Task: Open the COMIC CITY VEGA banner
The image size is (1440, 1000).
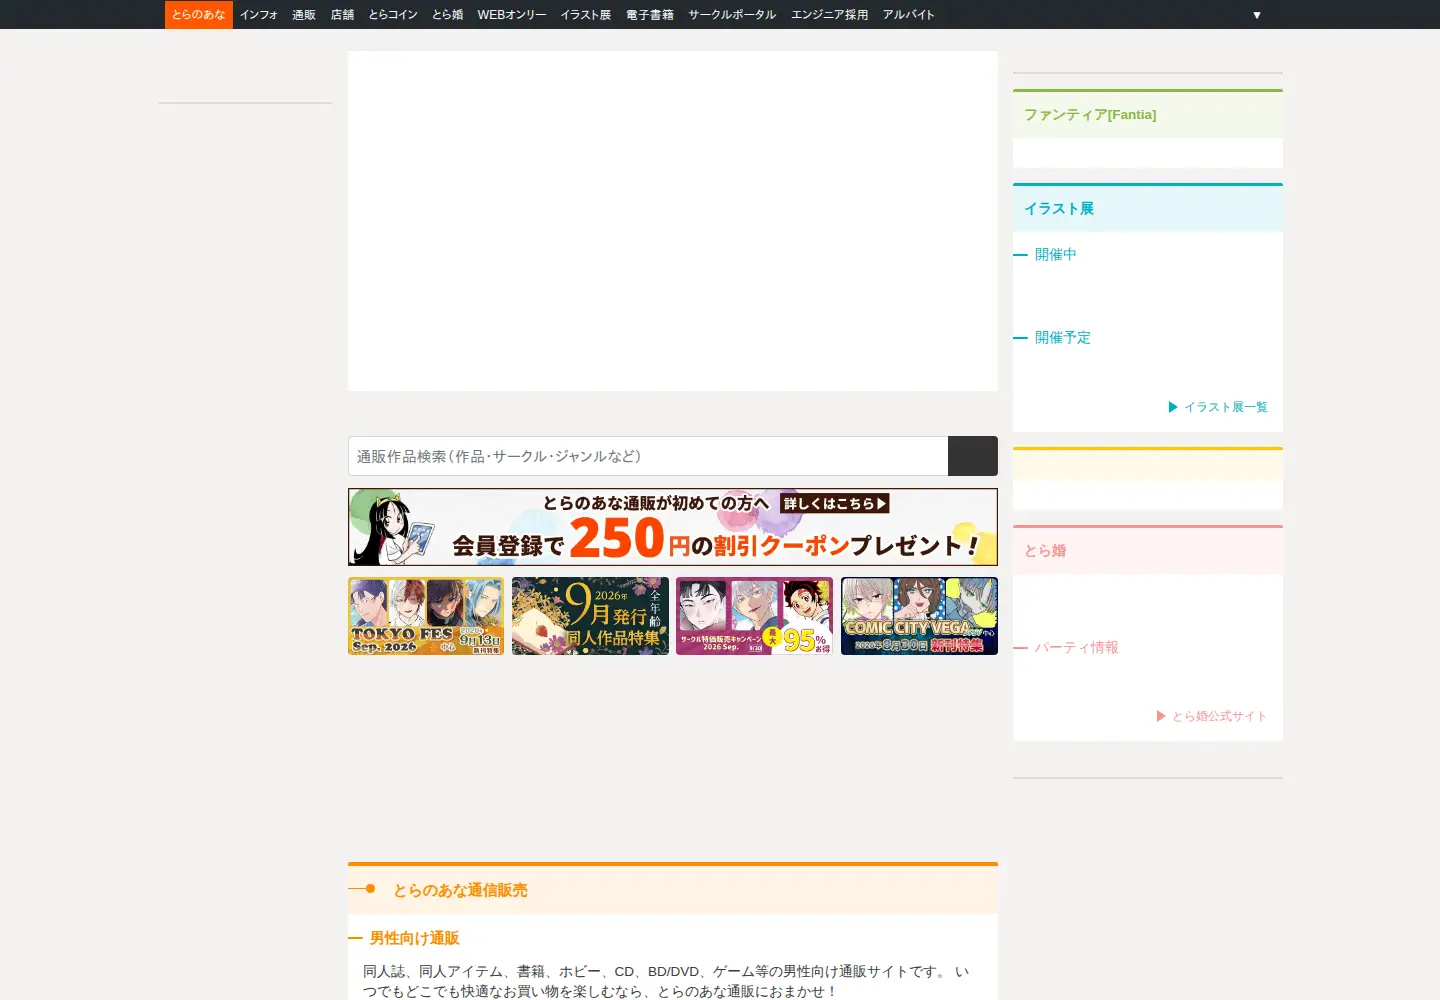Action: coord(919,616)
